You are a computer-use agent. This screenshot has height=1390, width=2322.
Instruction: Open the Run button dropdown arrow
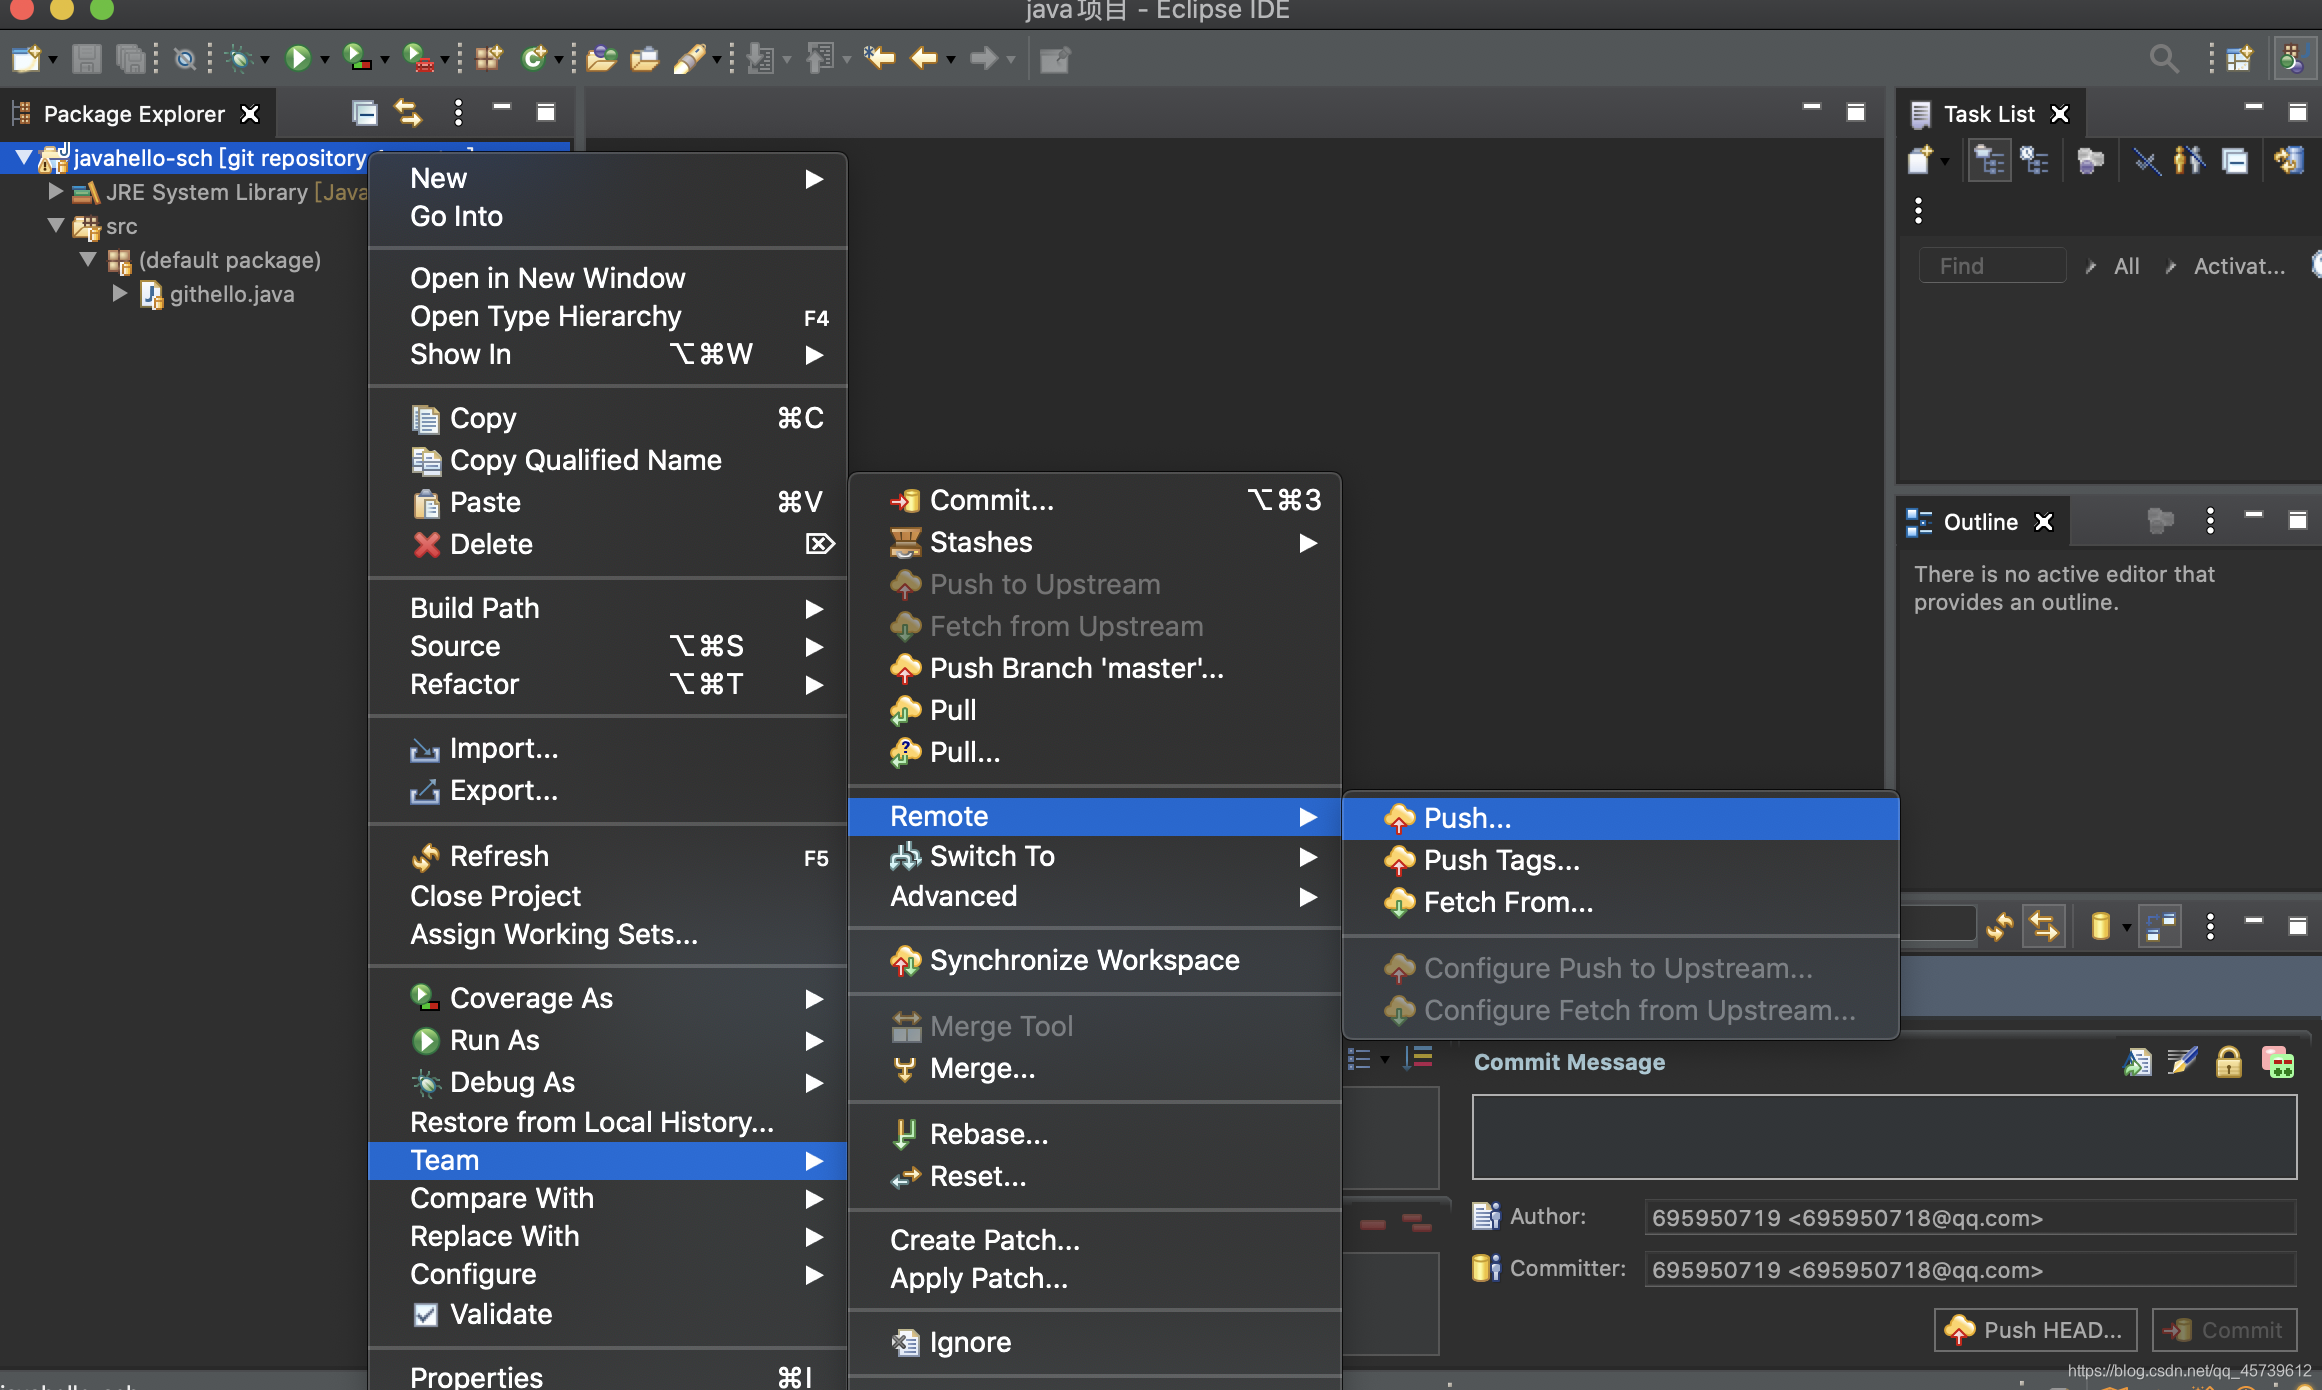click(324, 60)
